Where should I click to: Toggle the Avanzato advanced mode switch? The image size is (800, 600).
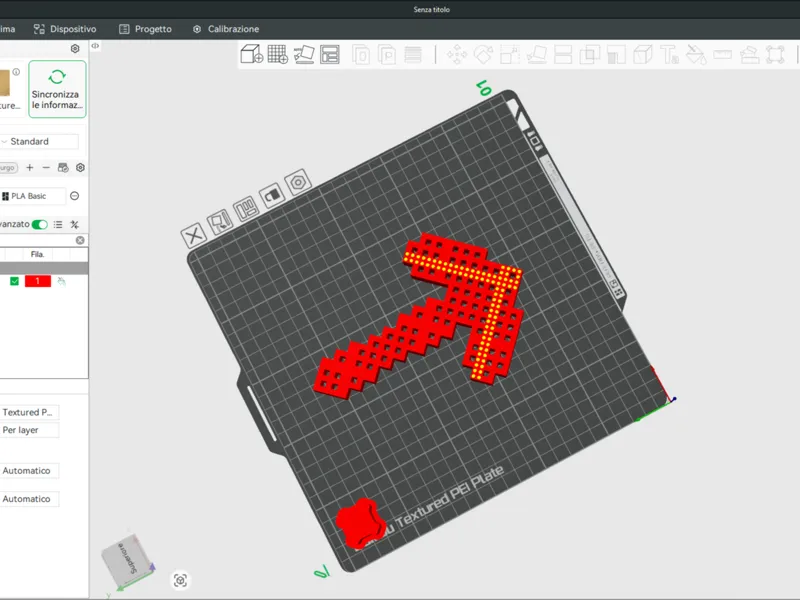(39, 224)
